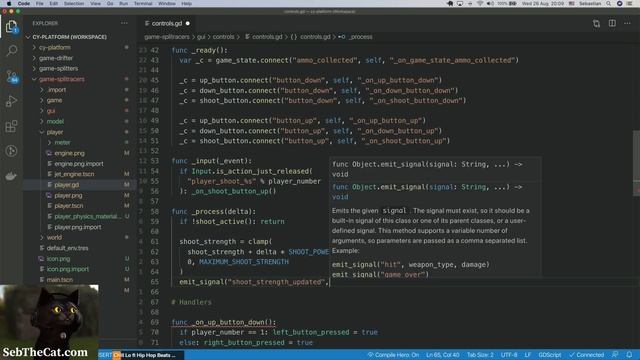Click the cat webcam overlay thumbnail
The height and width of the screenshot is (360, 640).
point(49,322)
